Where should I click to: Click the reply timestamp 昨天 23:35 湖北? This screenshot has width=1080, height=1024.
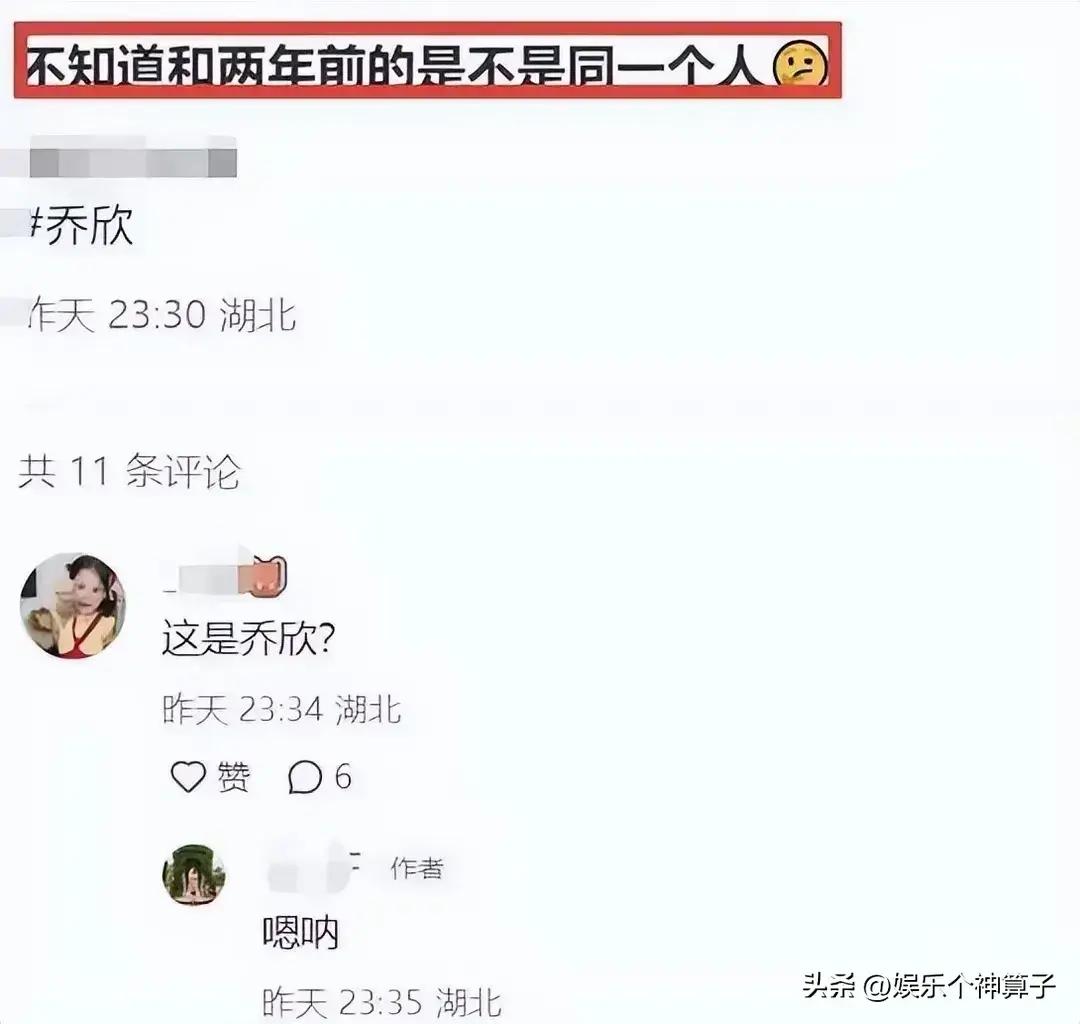tap(382, 1003)
